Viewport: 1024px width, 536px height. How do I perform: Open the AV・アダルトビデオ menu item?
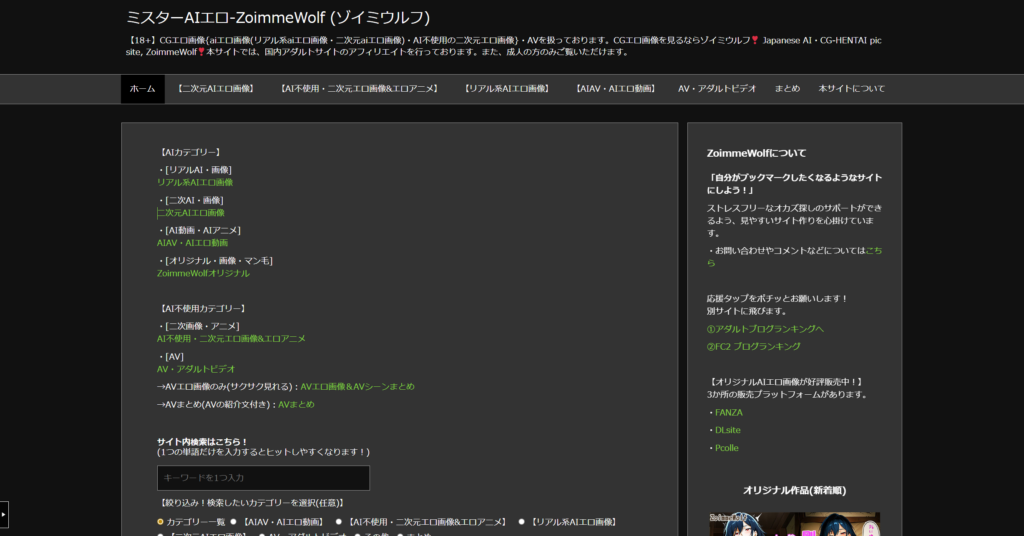coord(716,89)
